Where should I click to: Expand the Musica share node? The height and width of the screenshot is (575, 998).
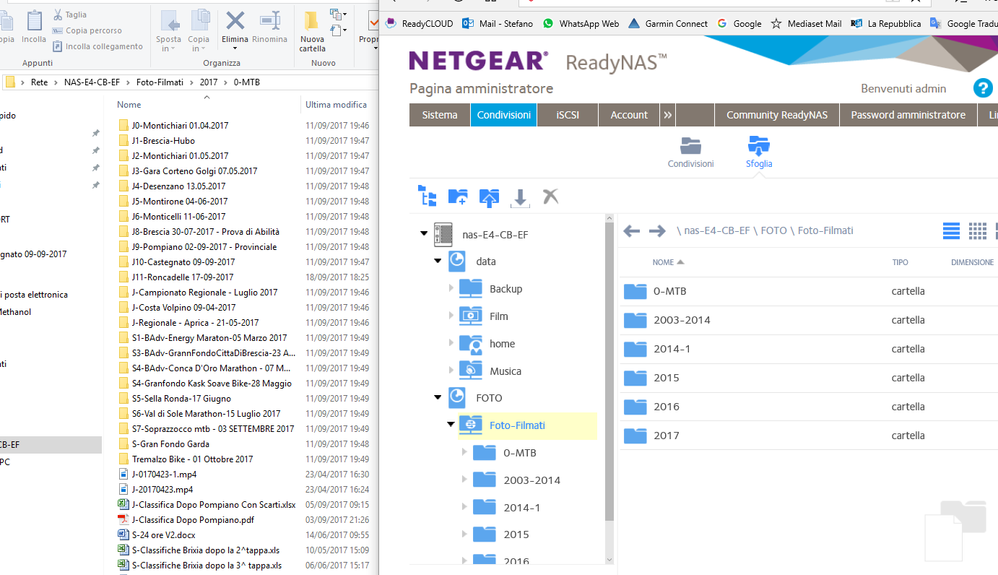click(451, 370)
